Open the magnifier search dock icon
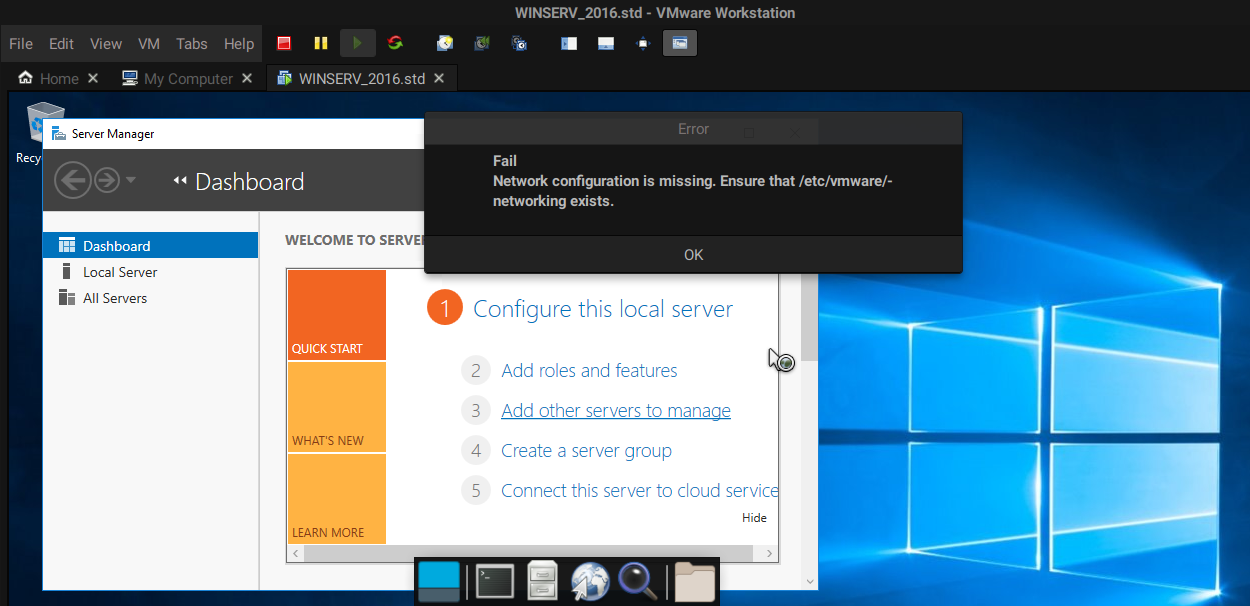The height and width of the screenshot is (606, 1250). coord(638,582)
